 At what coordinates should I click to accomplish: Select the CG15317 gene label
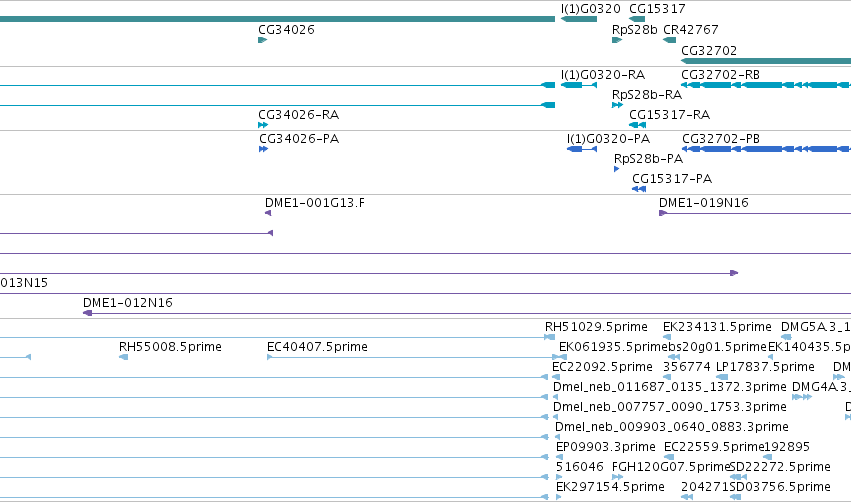(657, 9)
